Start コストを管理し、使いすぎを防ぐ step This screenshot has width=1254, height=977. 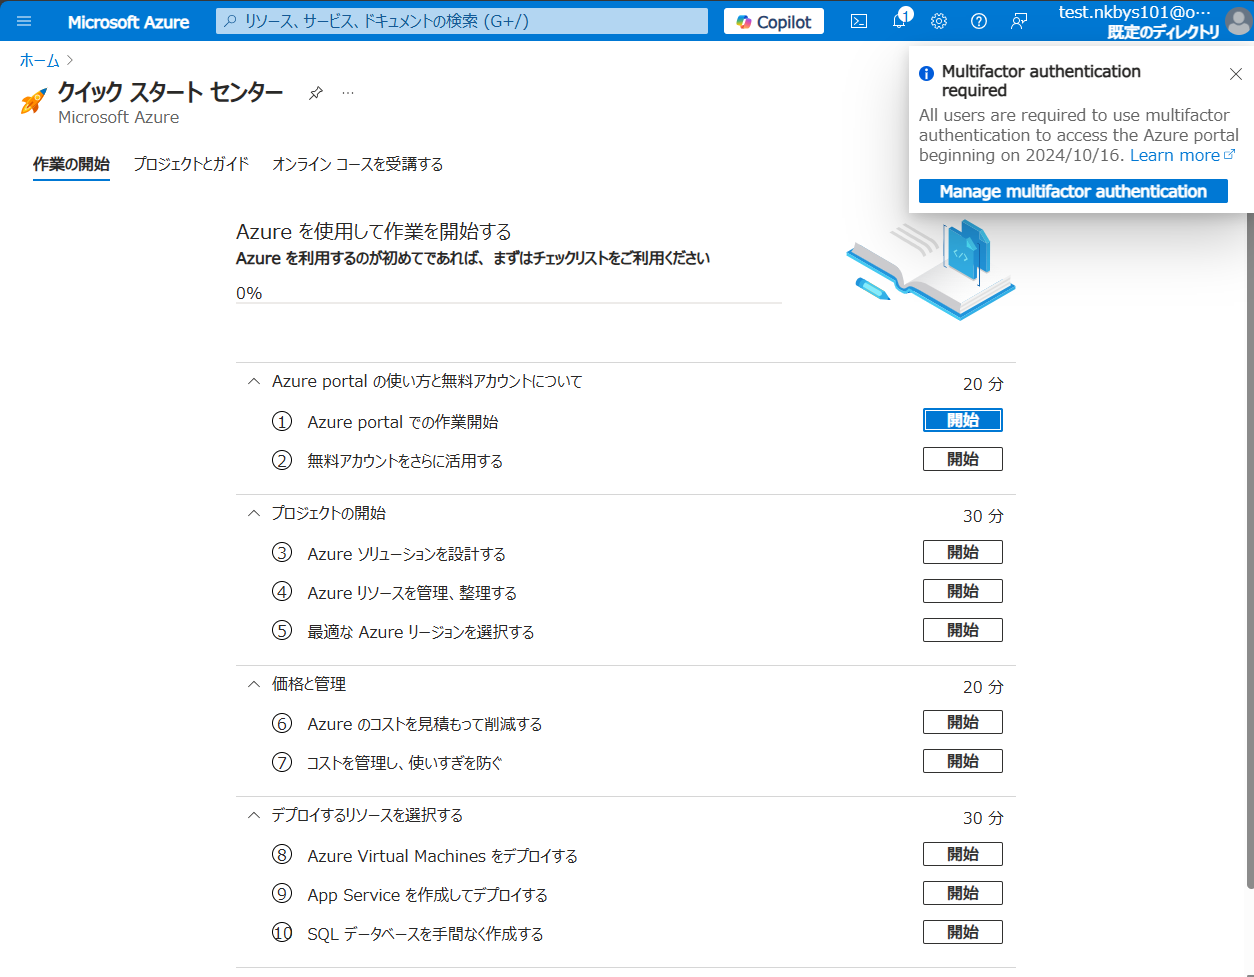(x=962, y=761)
